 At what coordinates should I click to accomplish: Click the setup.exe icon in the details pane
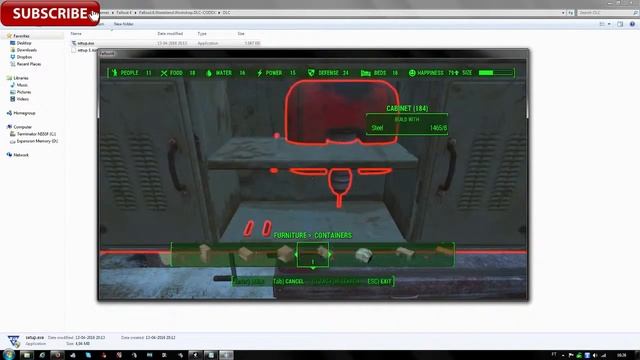click(x=14, y=341)
